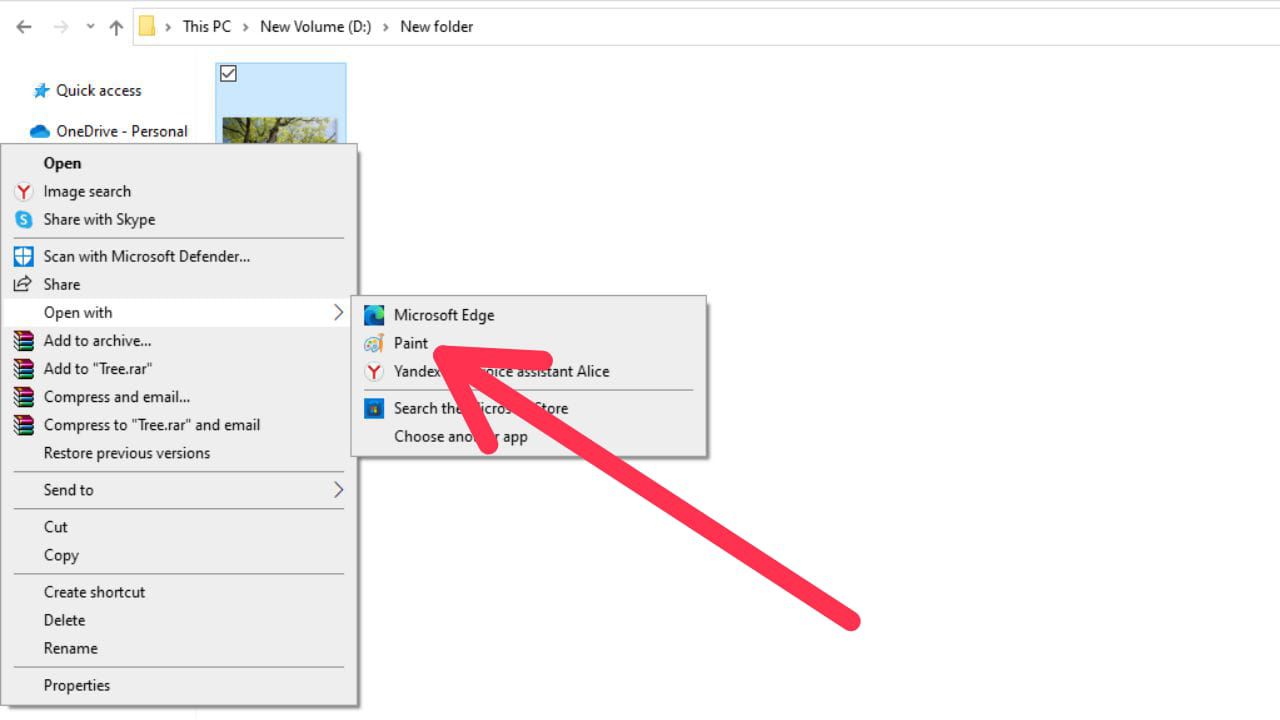1280x720 pixels.
Task: Click WinRAR icon beside Add to "Tree.rar"
Action: click(x=24, y=368)
